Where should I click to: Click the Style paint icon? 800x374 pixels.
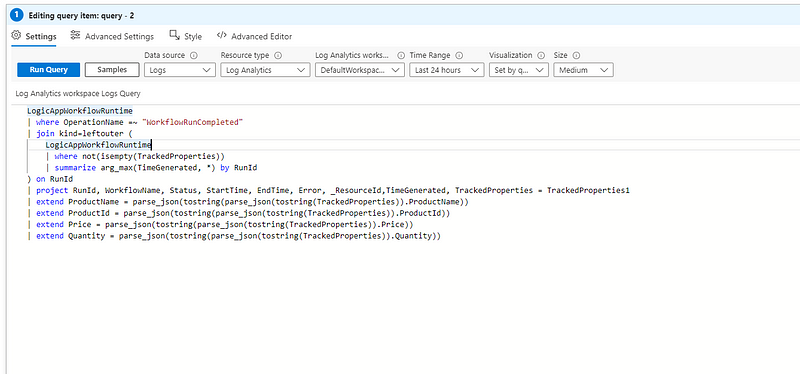tap(174, 35)
